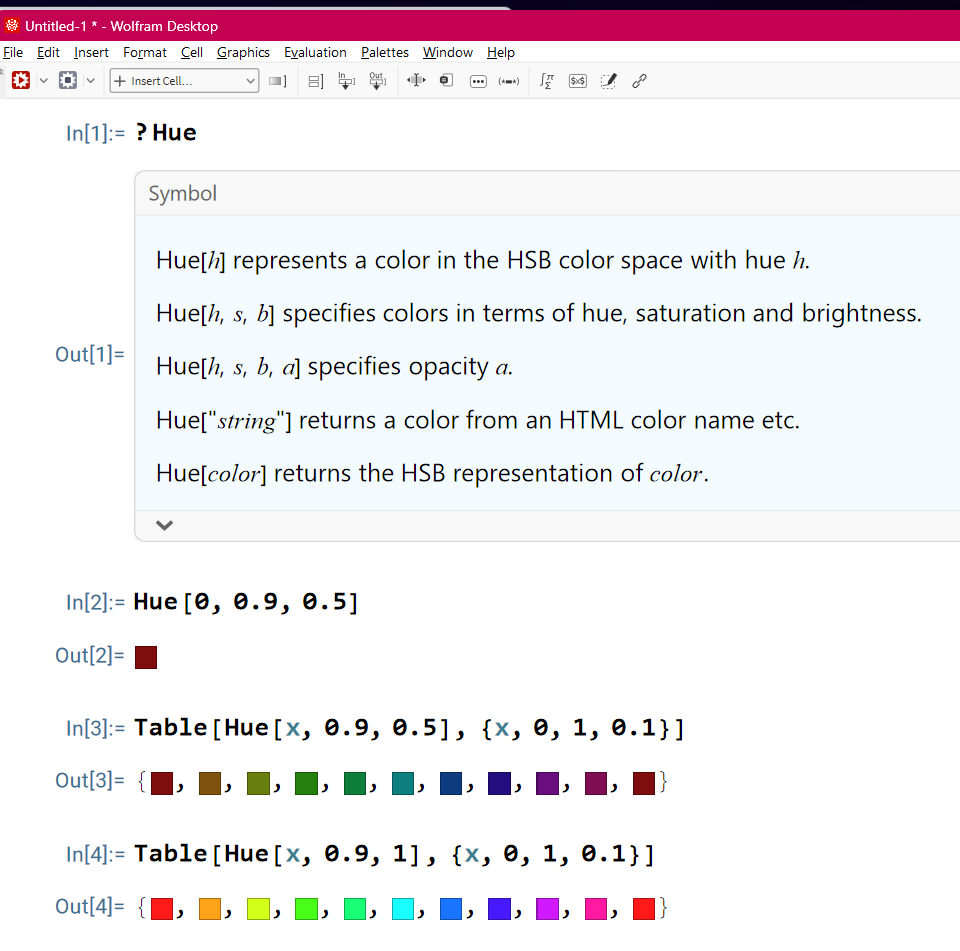The height and width of the screenshot is (951, 960).
Task: Open the Graphics menu
Action: click(243, 53)
